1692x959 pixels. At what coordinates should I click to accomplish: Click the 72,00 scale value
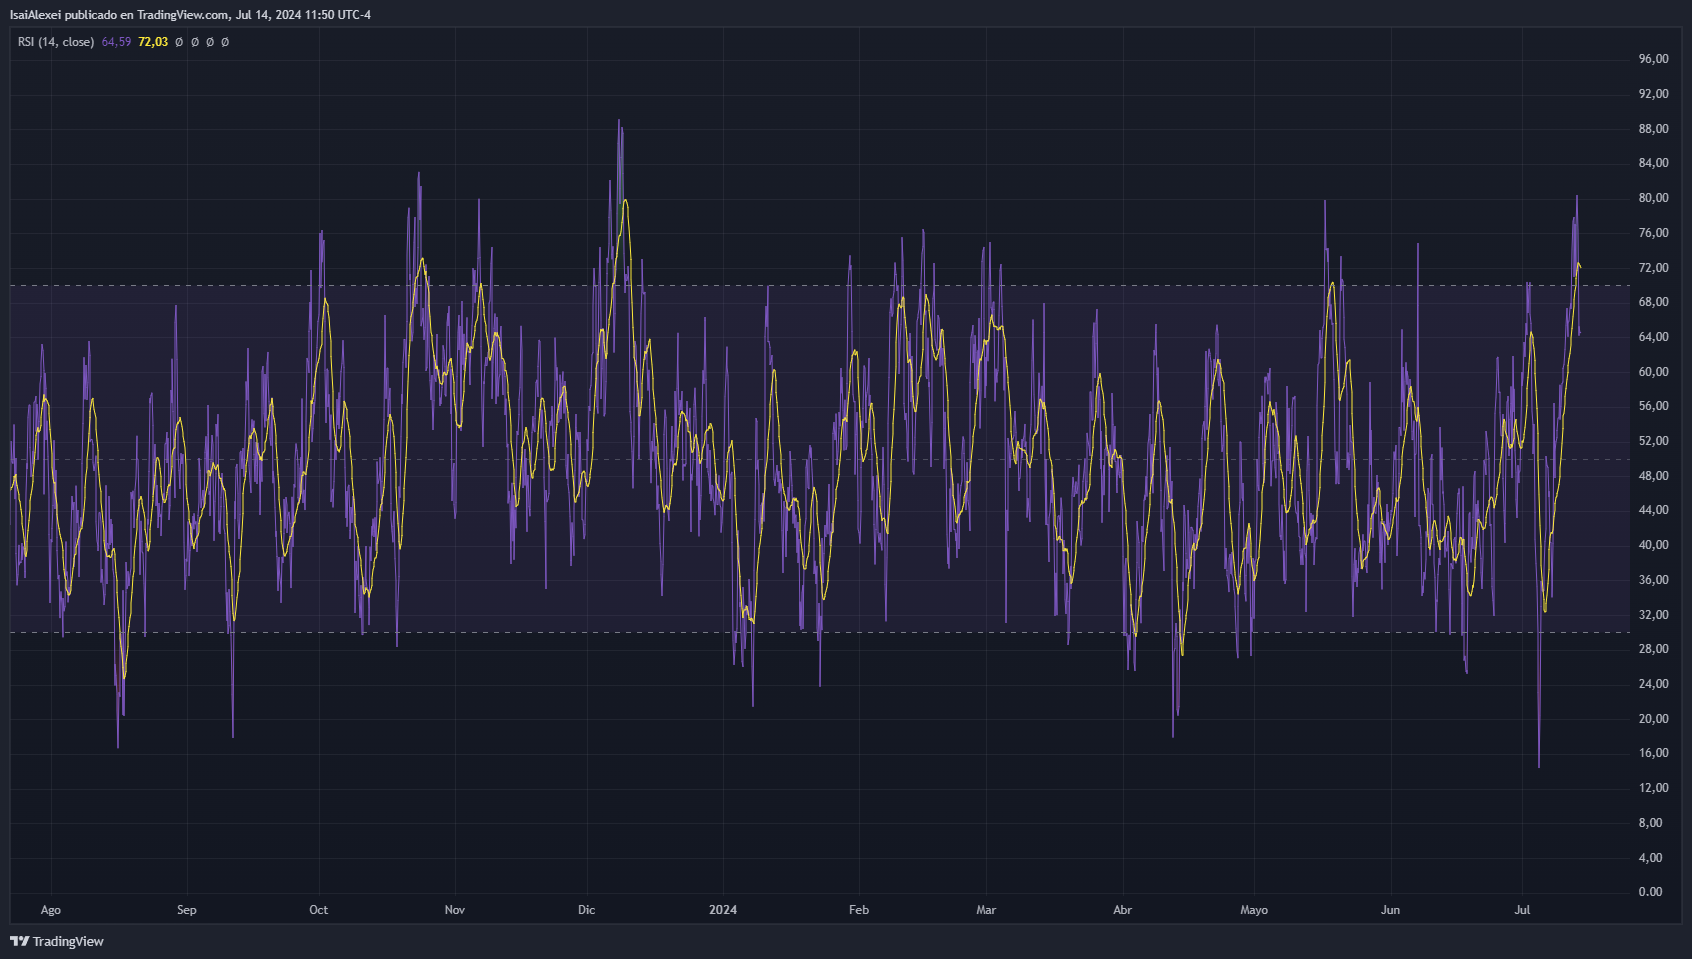pos(1654,268)
